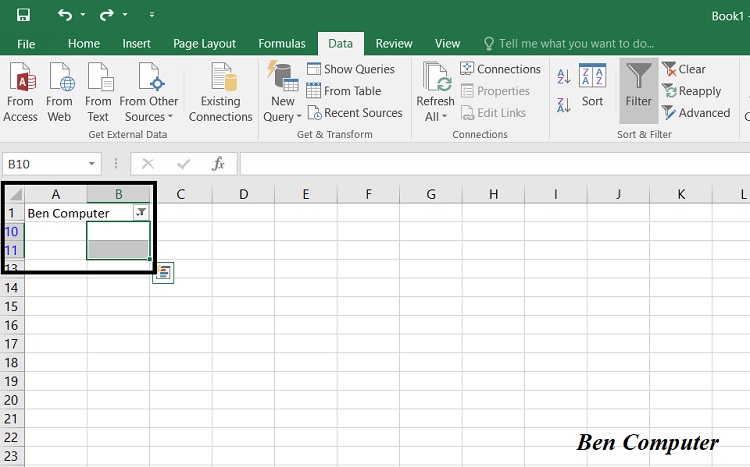
Task: Open the Name Box dropdown arrow
Action: pyautogui.click(x=91, y=164)
